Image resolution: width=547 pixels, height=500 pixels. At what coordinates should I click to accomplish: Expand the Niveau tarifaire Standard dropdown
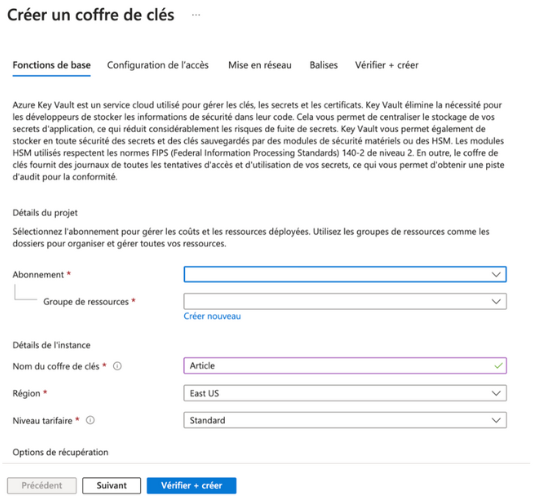pos(345,420)
